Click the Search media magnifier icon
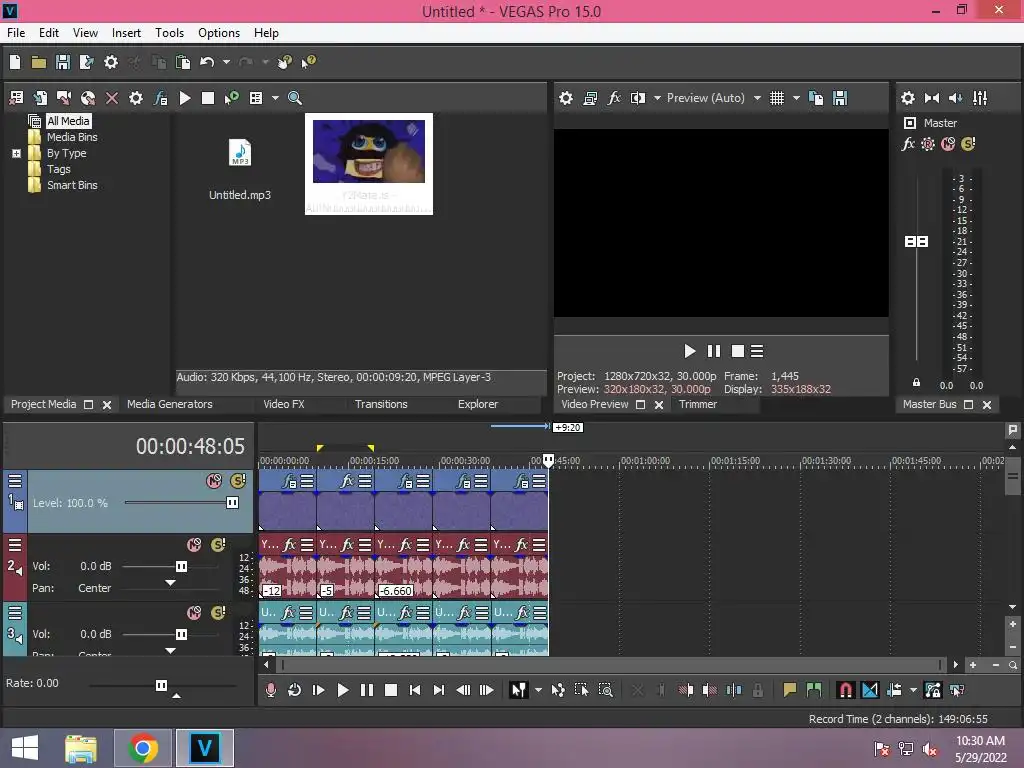This screenshot has height=768, width=1024. pyautogui.click(x=295, y=98)
